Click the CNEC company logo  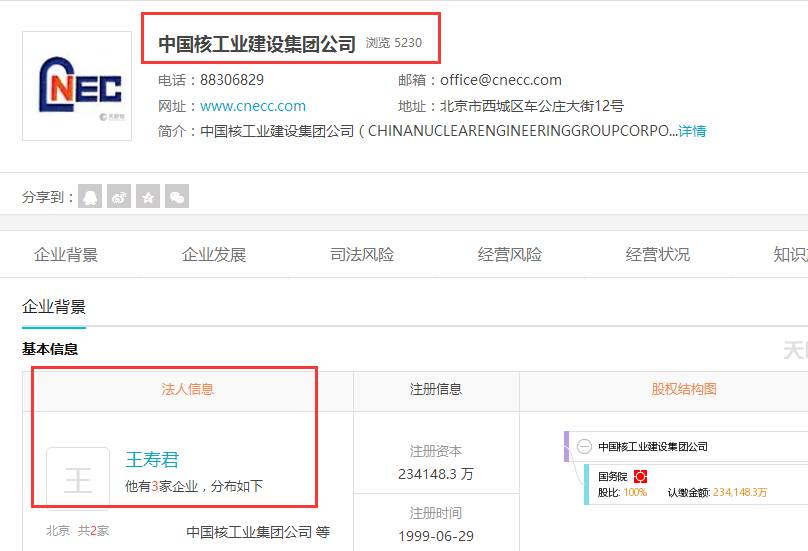(x=77, y=87)
